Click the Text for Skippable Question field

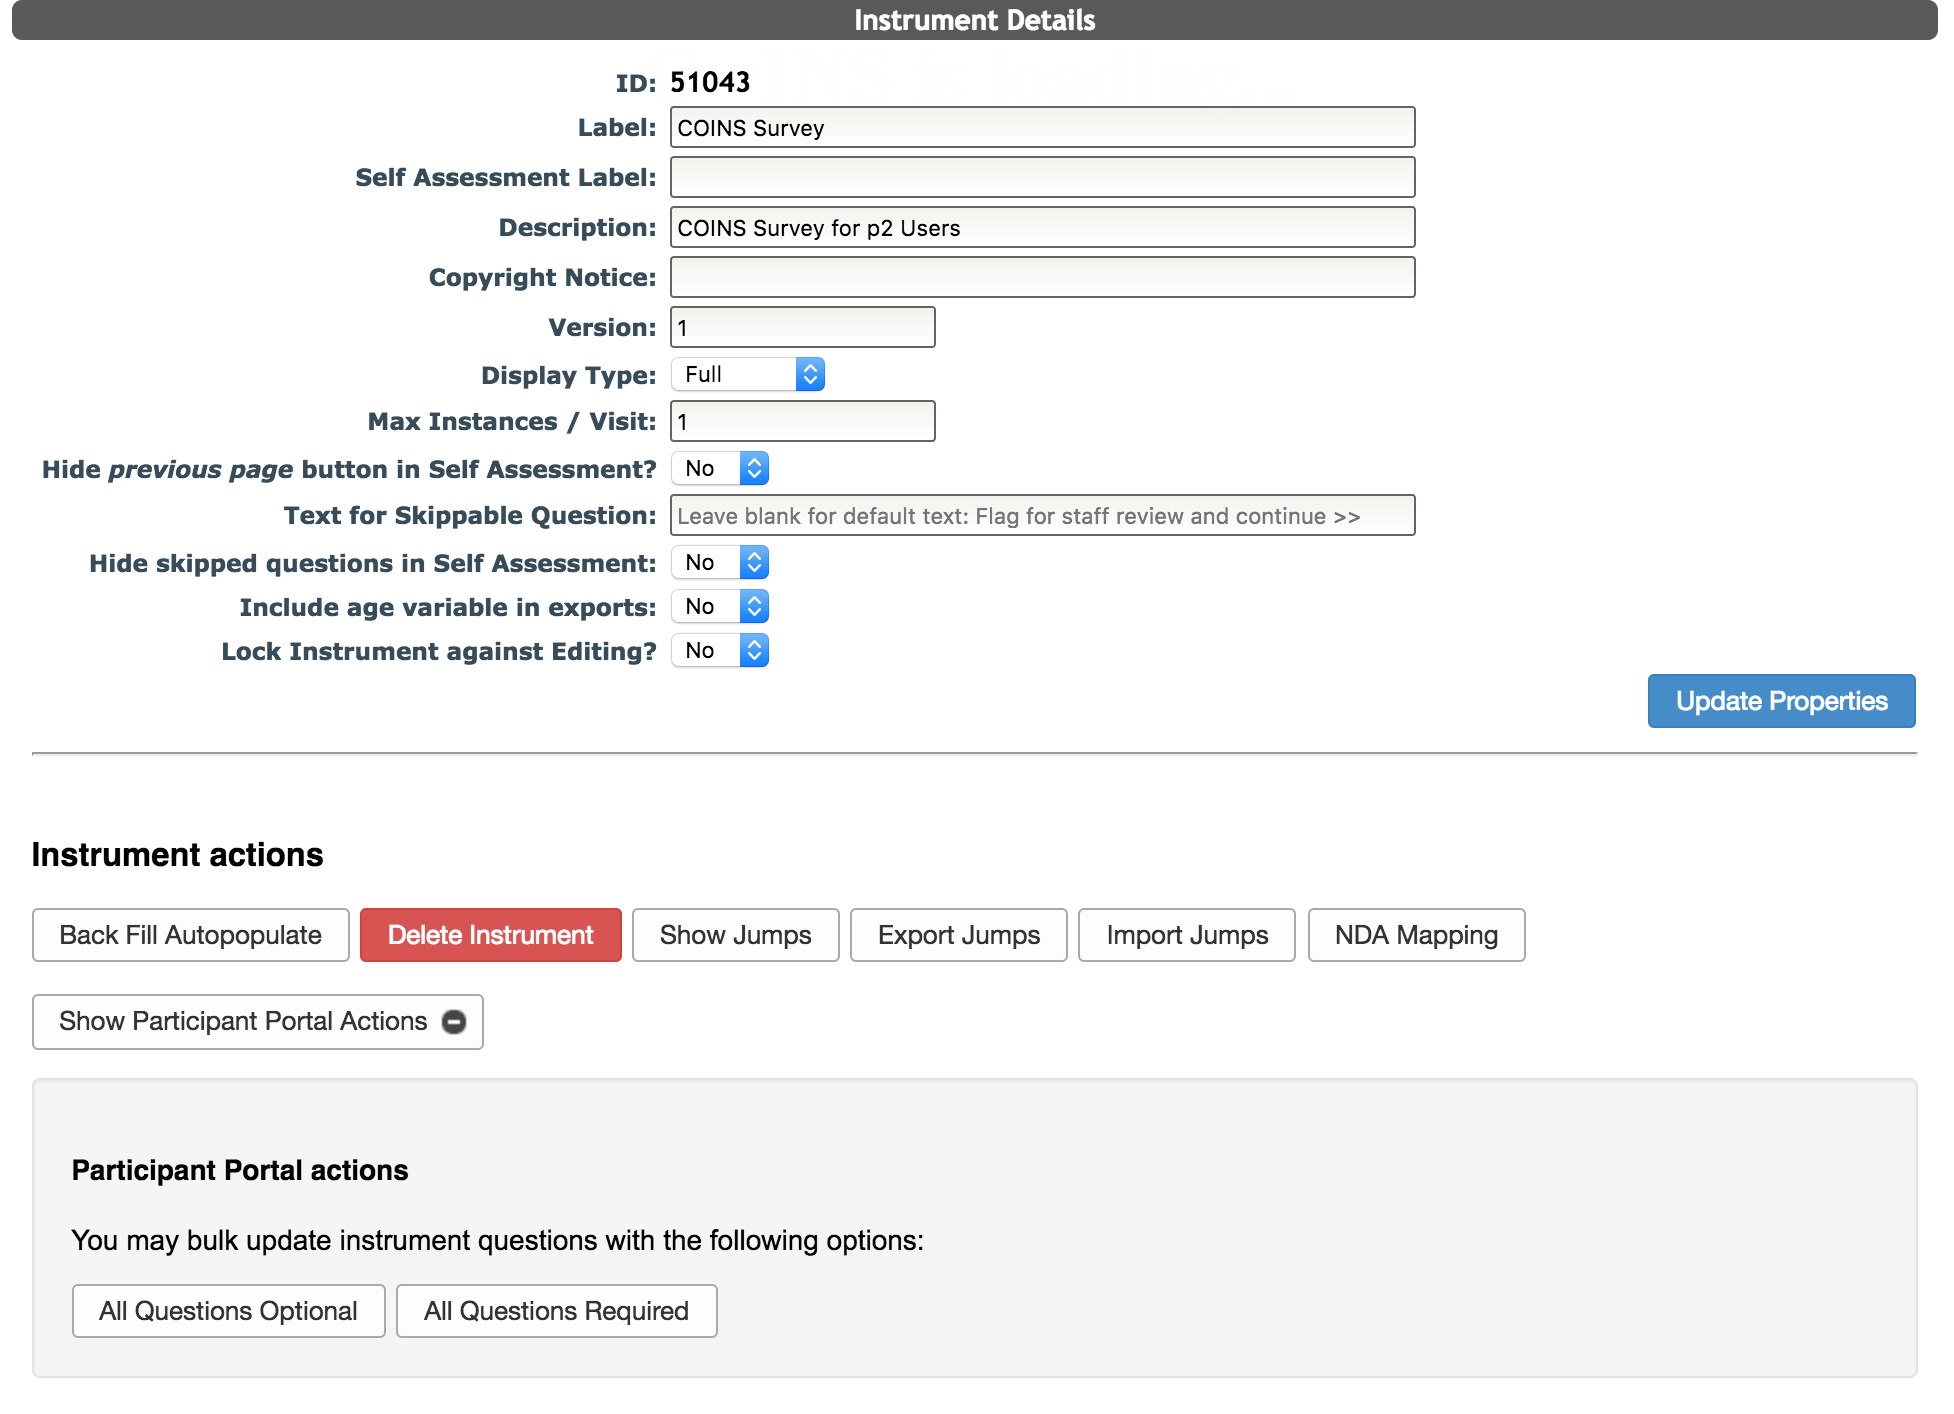coord(1041,515)
